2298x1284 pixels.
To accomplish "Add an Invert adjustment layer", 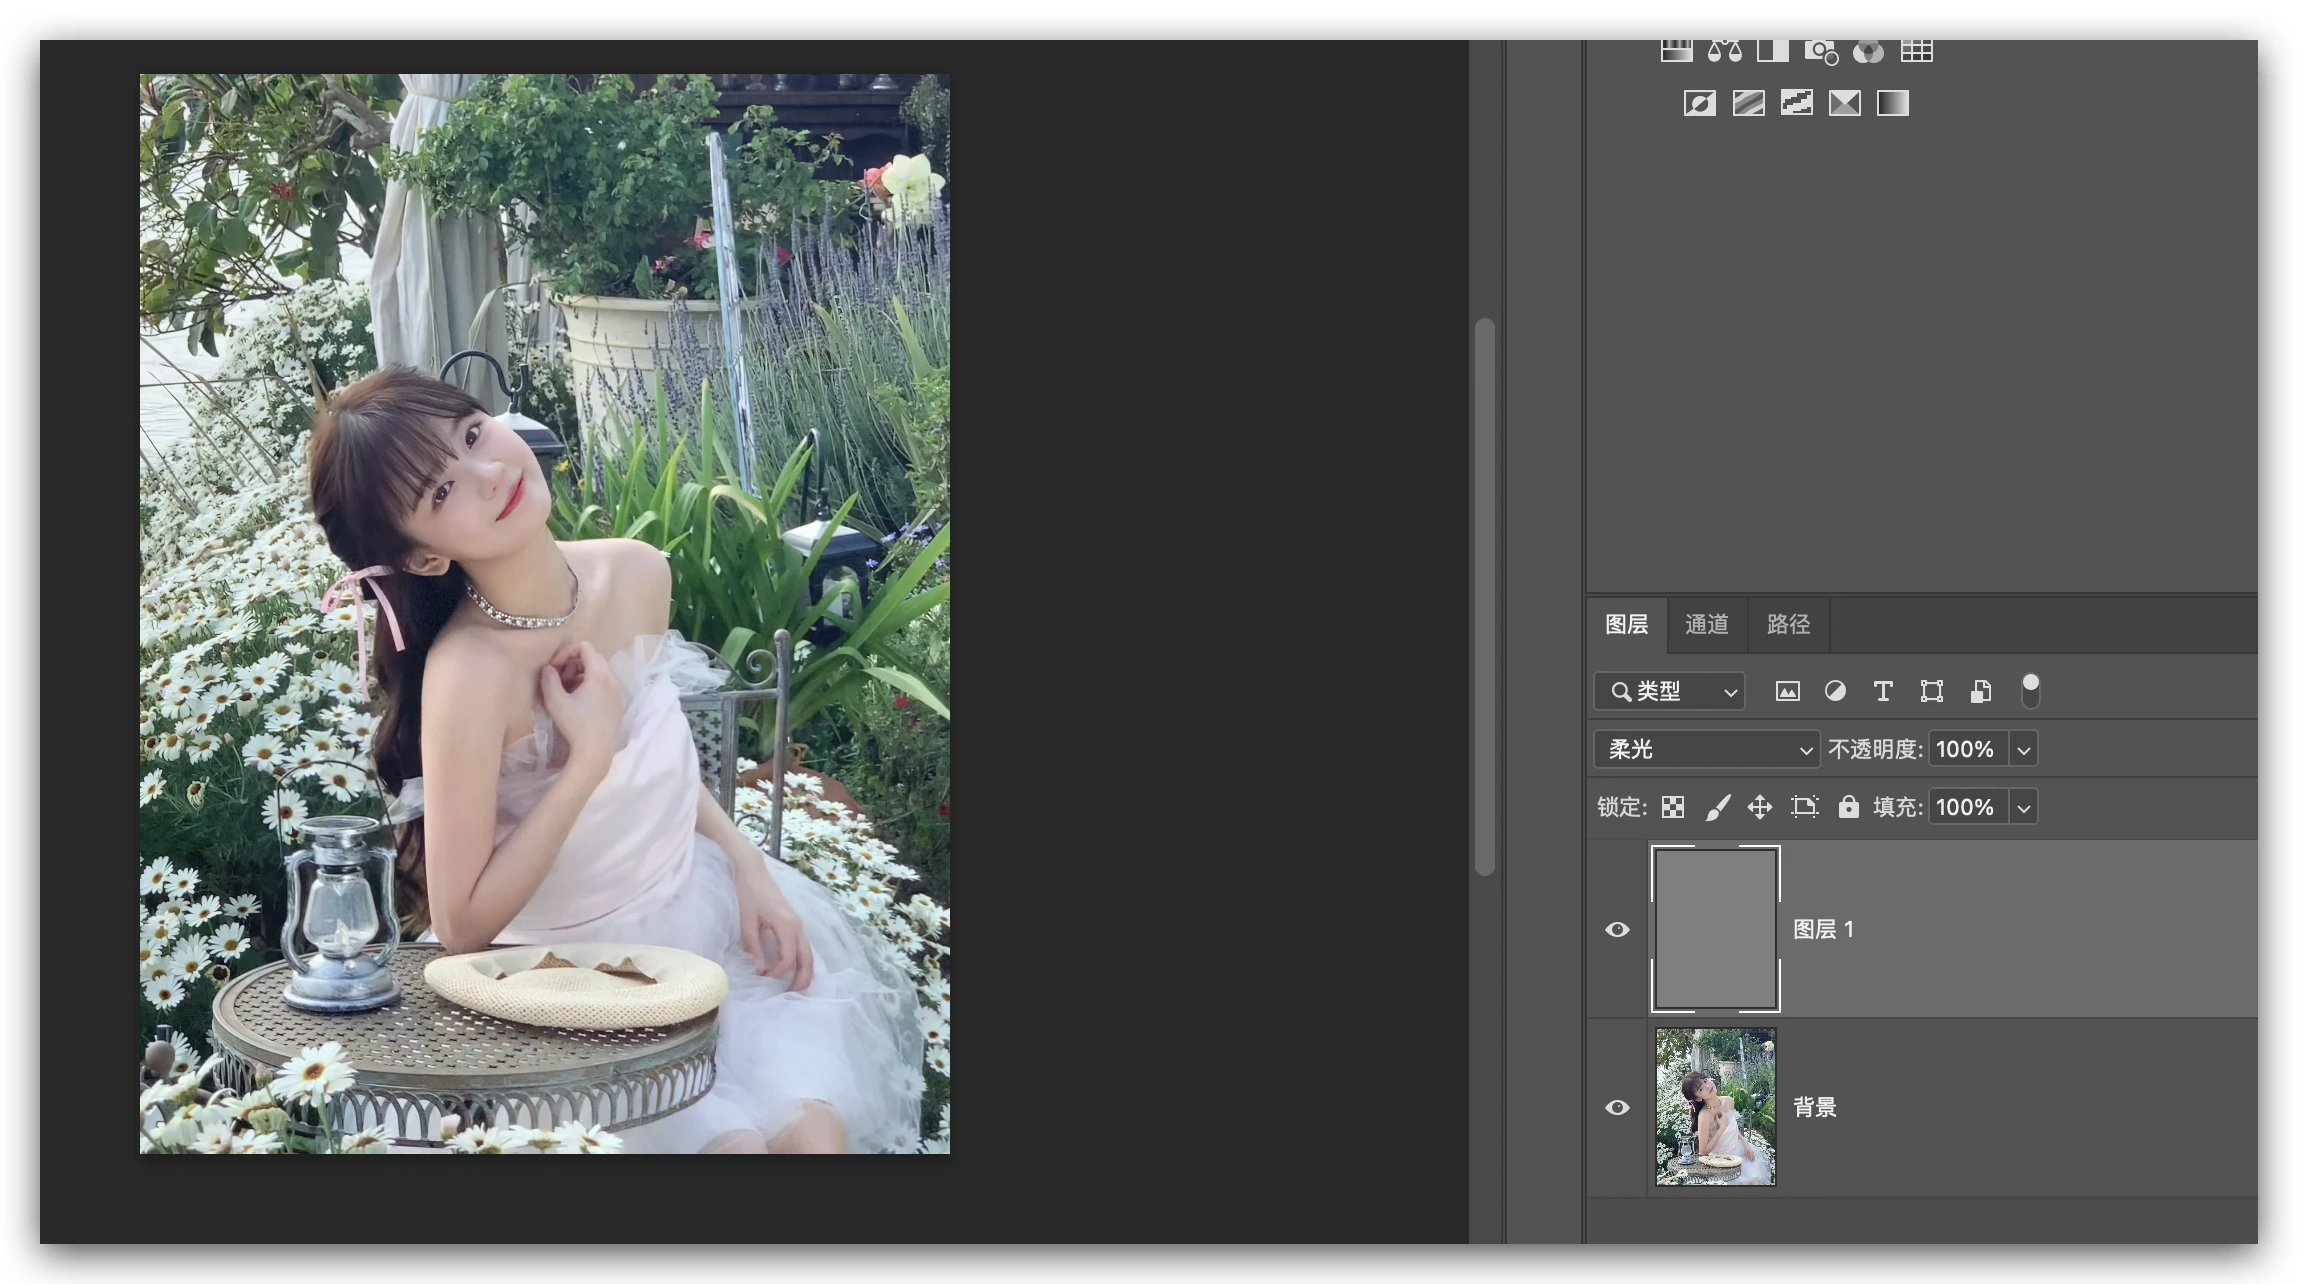I will (1699, 103).
